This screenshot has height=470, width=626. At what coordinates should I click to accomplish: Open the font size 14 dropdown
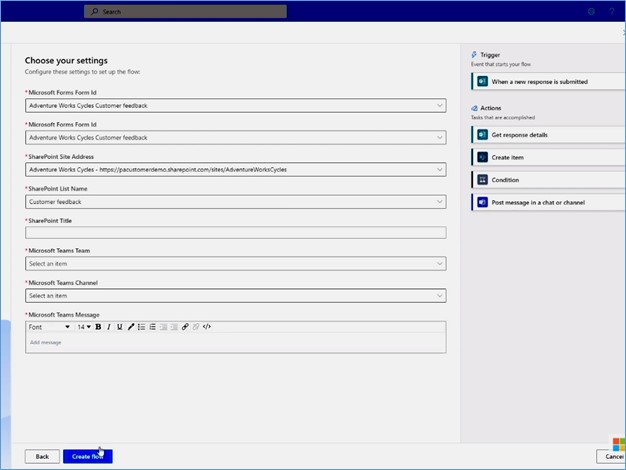pos(84,327)
